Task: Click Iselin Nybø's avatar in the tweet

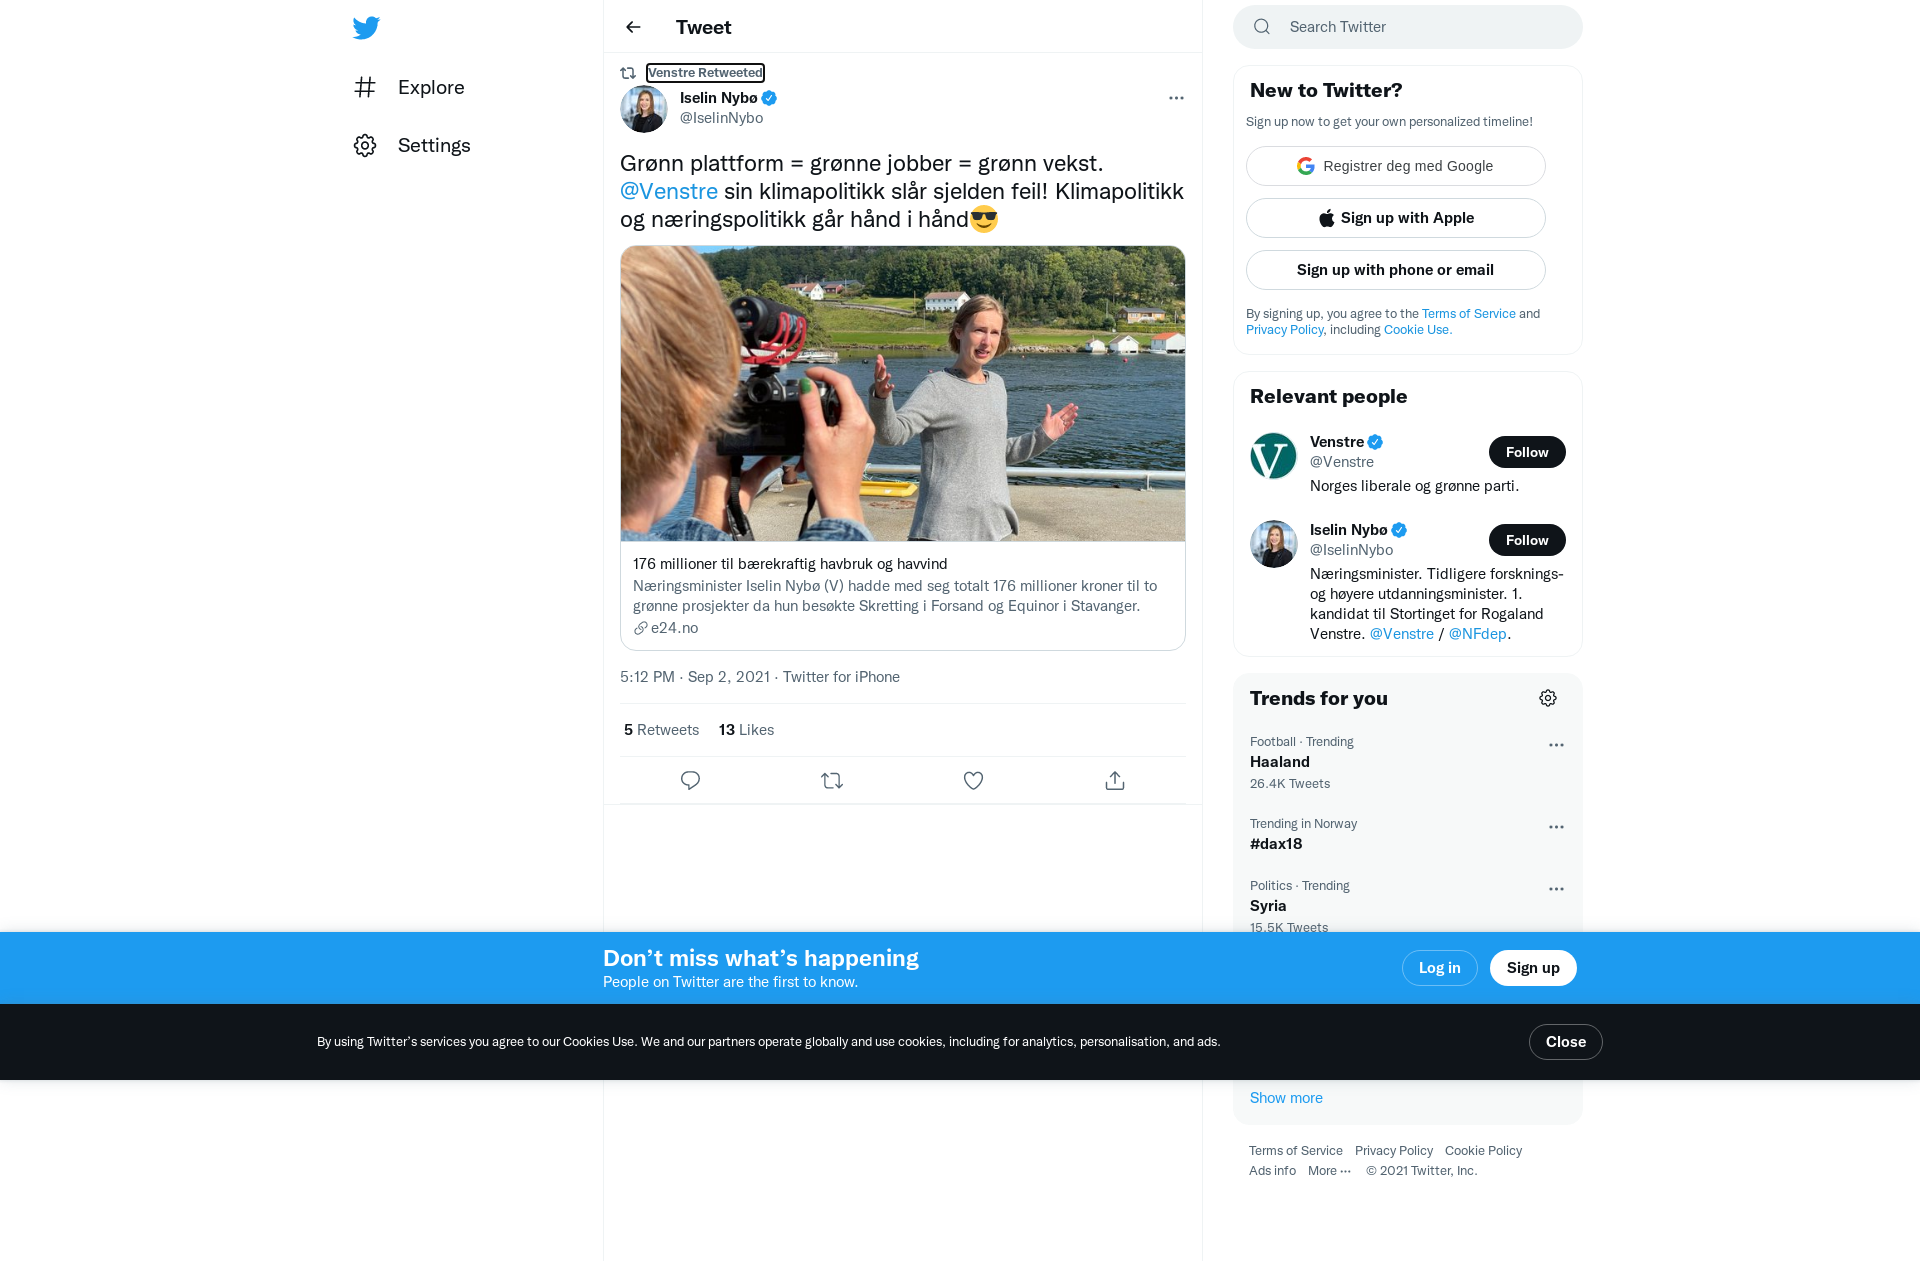Action: click(644, 109)
